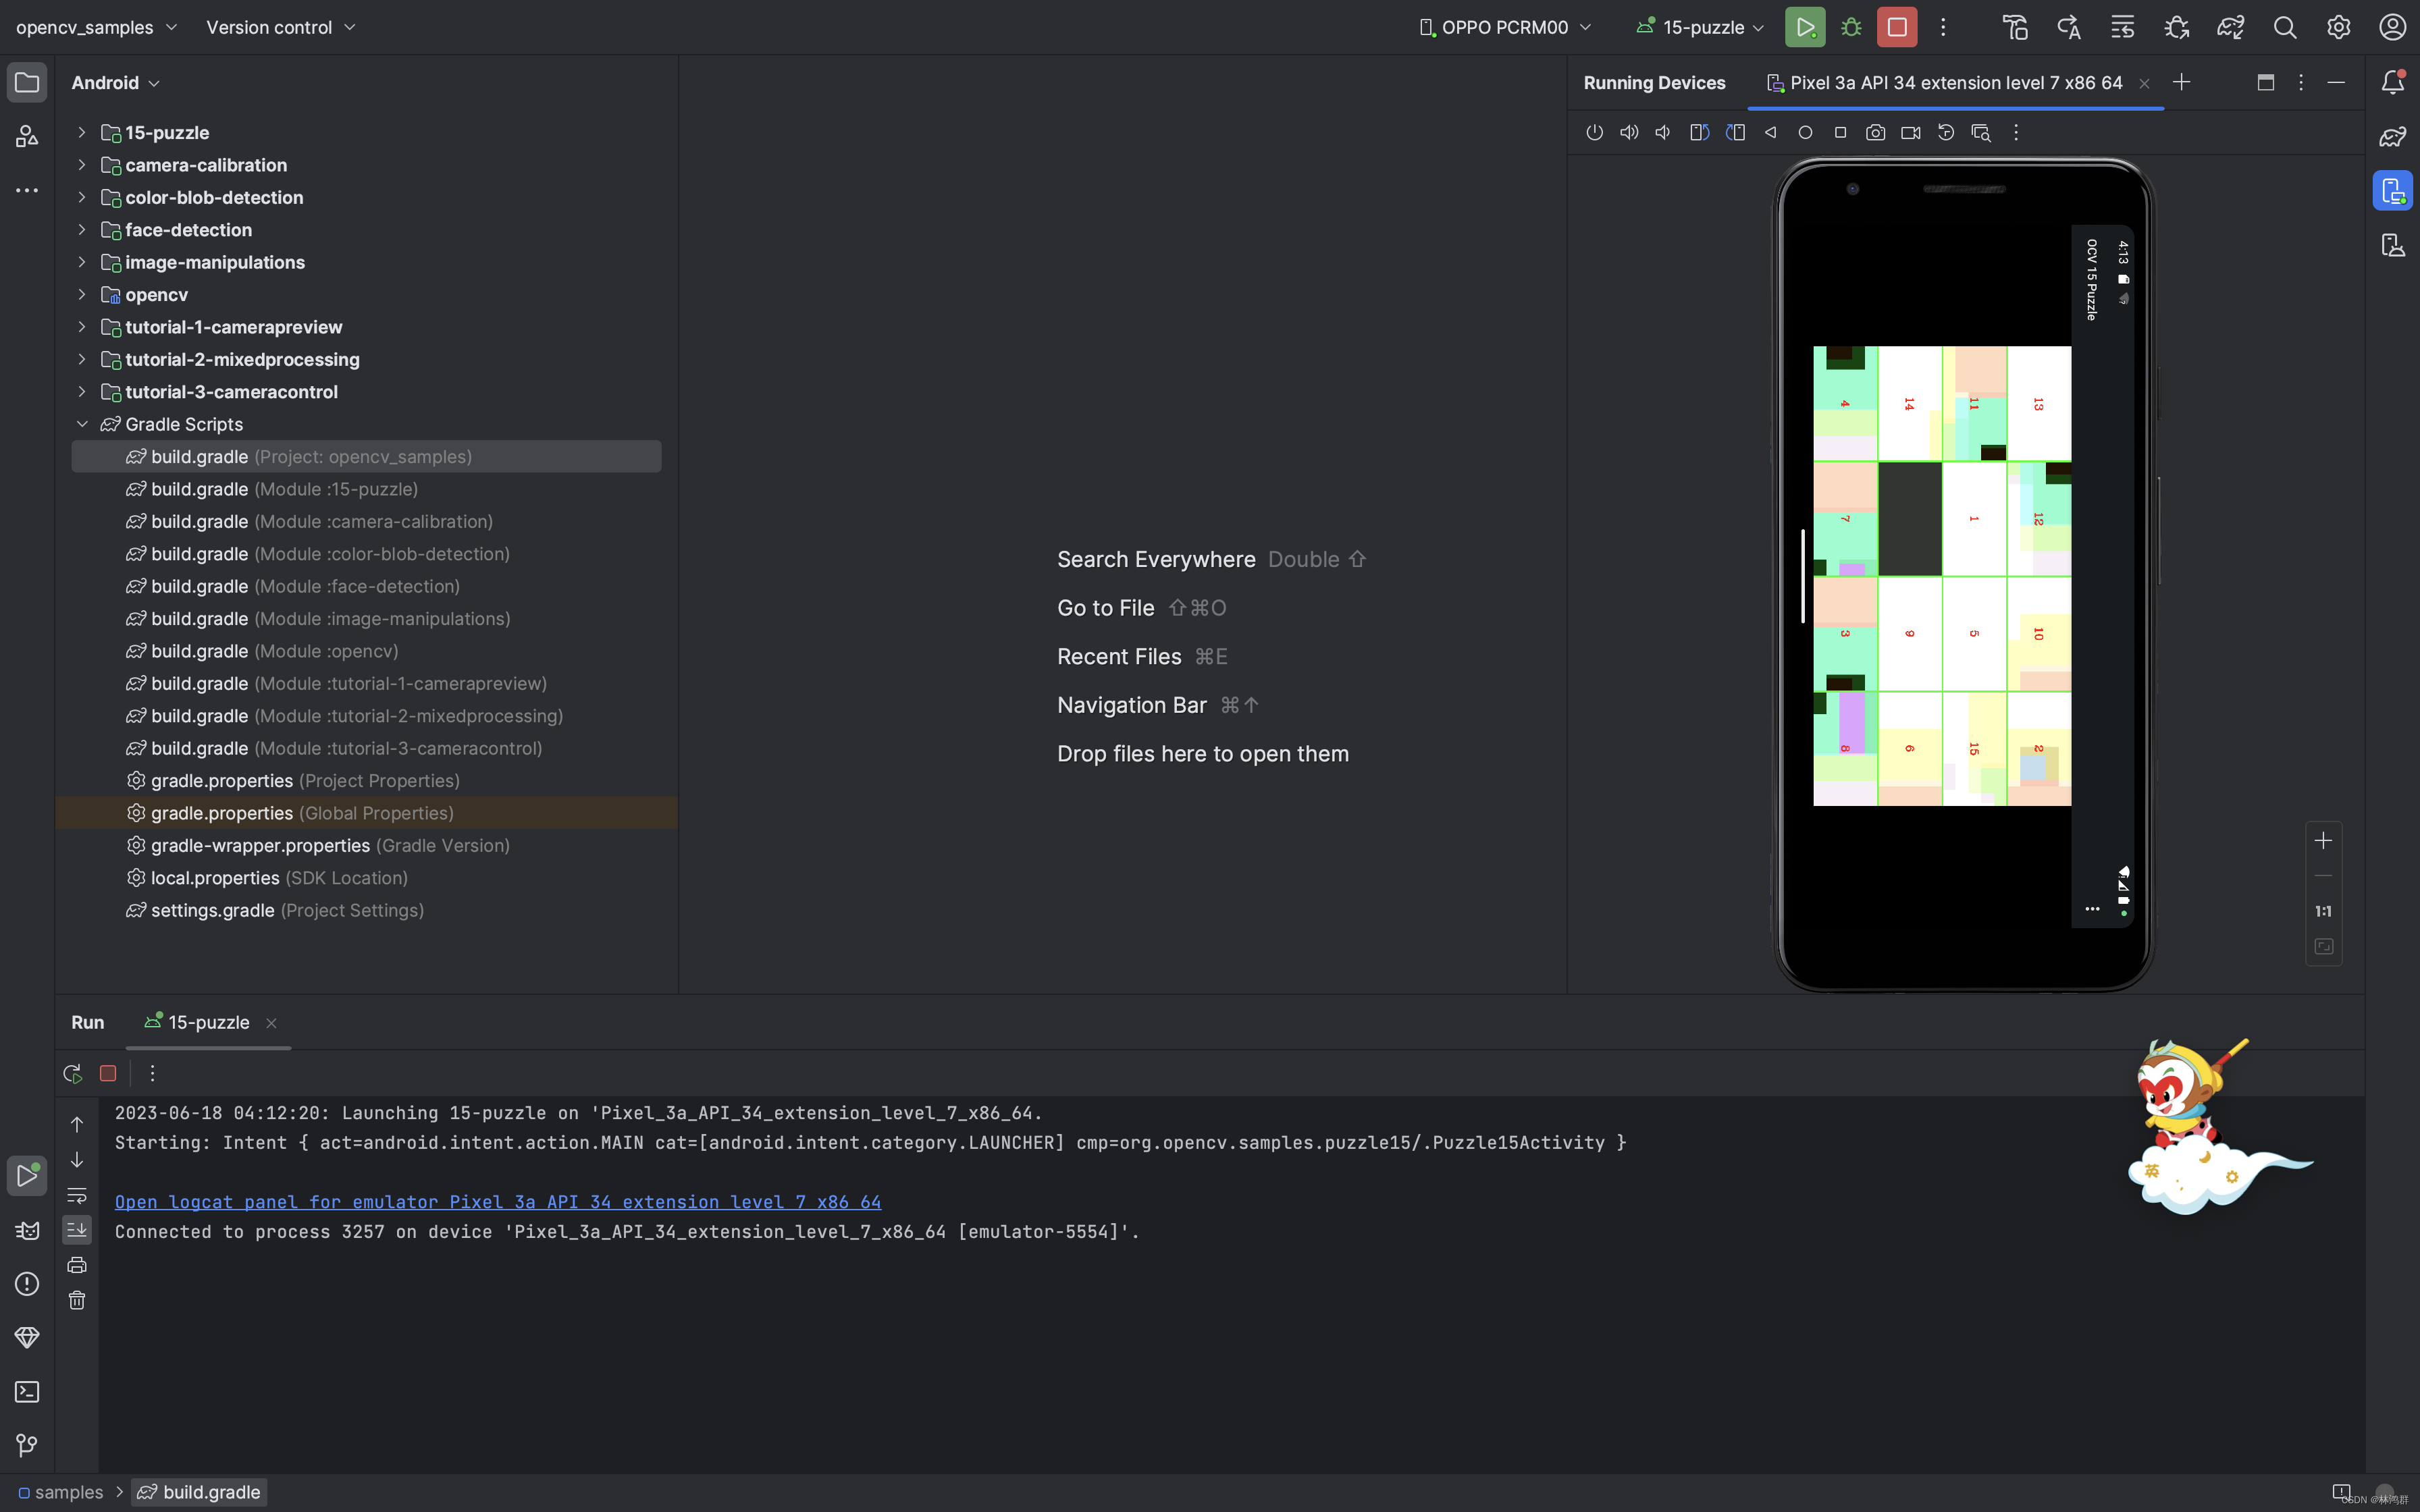The image size is (2420, 1512).
Task: Toggle the Project tool window folder icon
Action: click(x=27, y=83)
